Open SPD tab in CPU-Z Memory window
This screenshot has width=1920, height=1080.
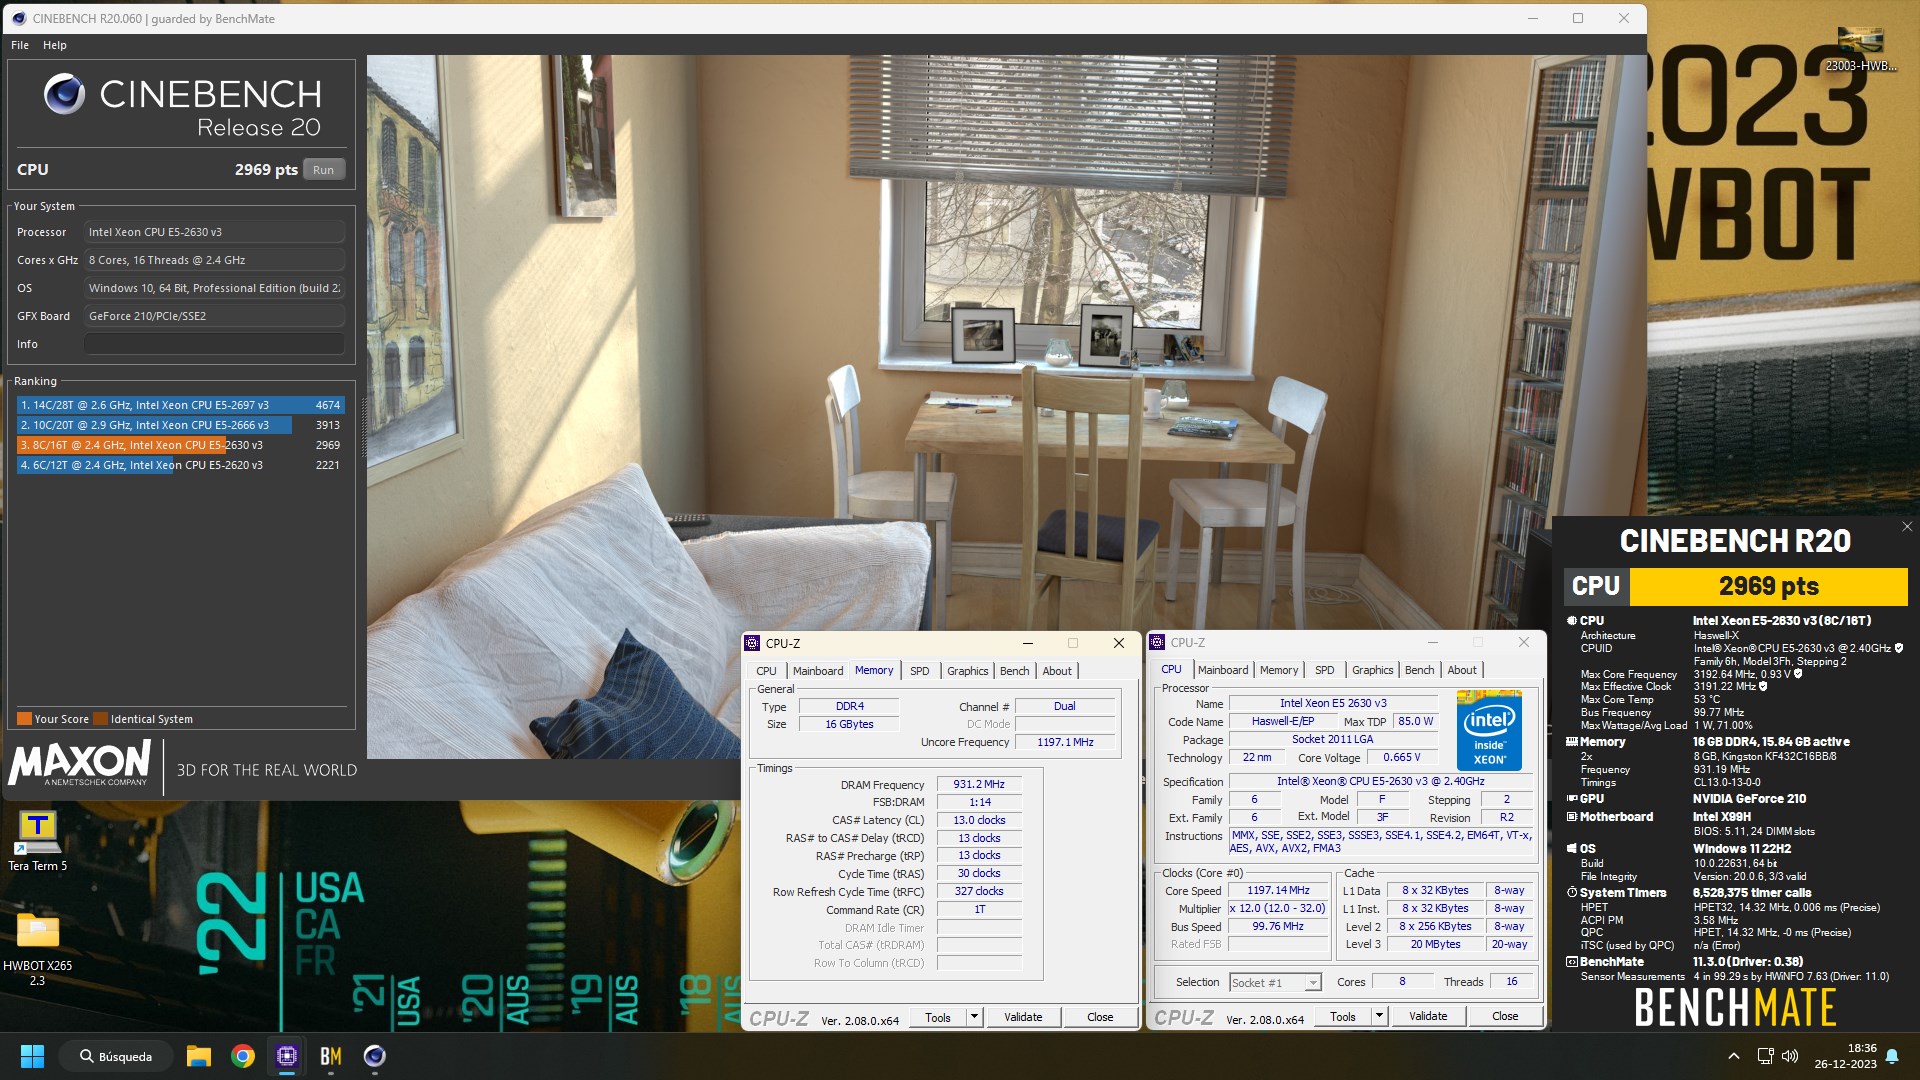920,671
